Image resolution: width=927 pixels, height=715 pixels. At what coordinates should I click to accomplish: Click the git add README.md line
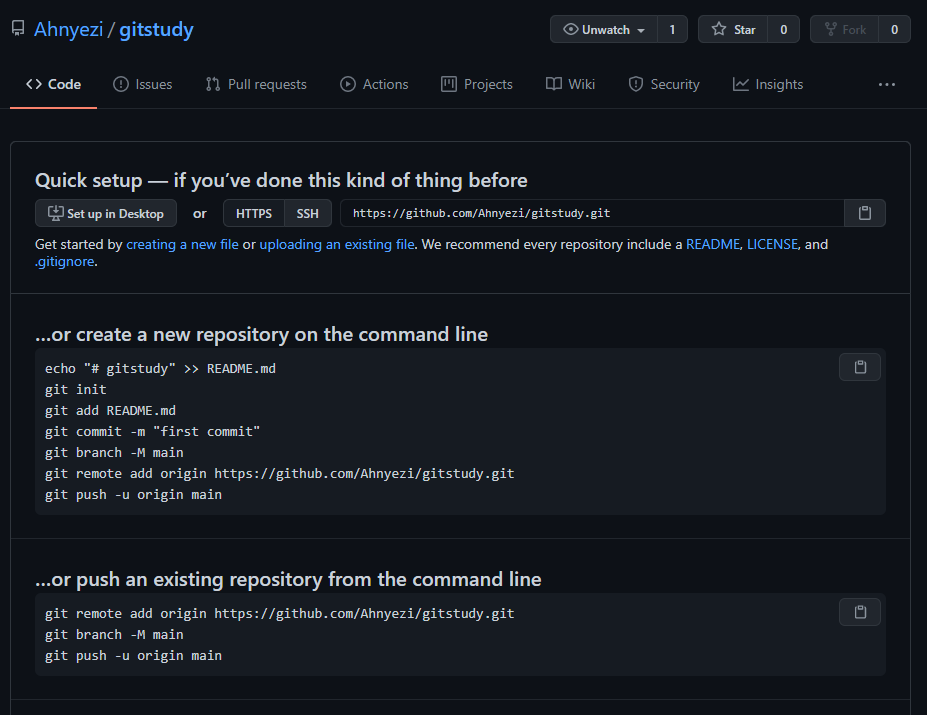tap(111, 410)
